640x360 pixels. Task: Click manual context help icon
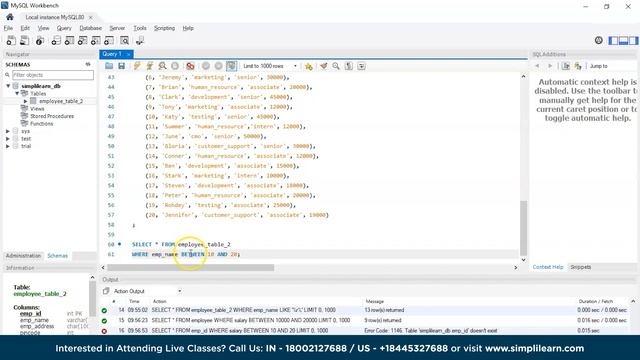pyautogui.click(x=566, y=66)
